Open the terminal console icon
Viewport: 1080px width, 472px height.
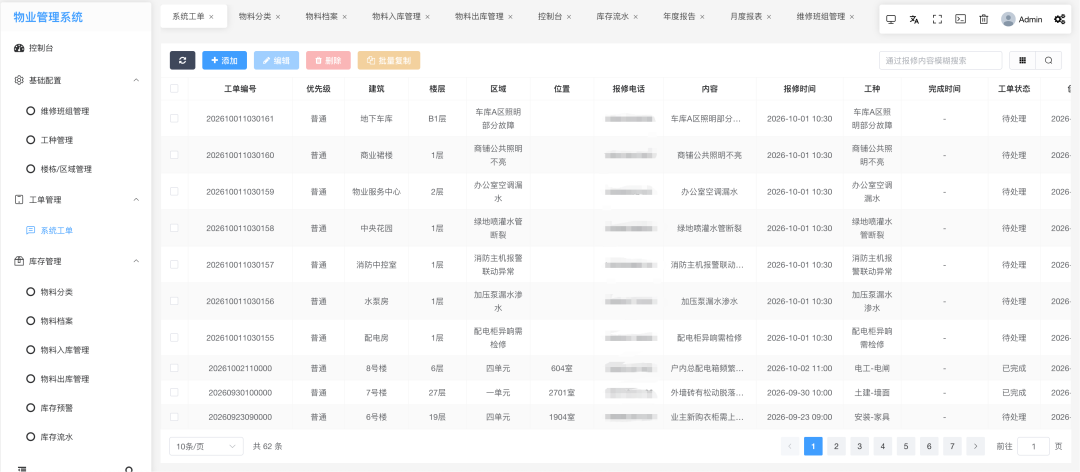click(x=960, y=19)
